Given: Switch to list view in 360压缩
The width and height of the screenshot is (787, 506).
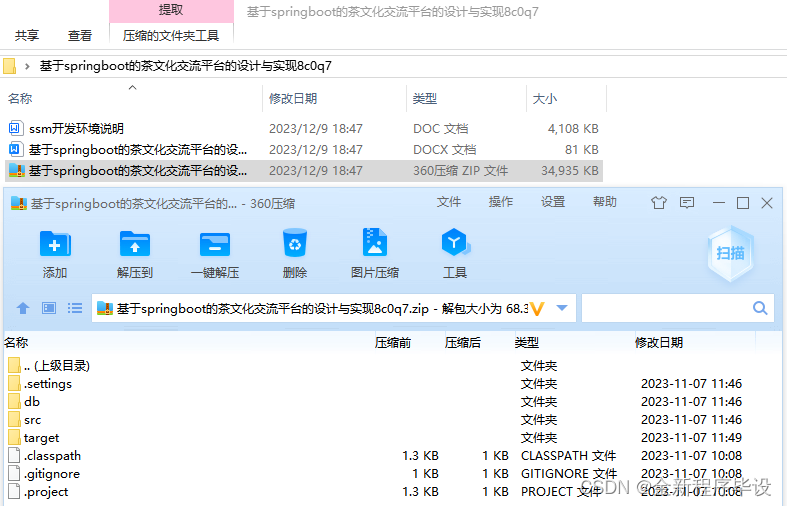Looking at the screenshot, I should click(75, 308).
